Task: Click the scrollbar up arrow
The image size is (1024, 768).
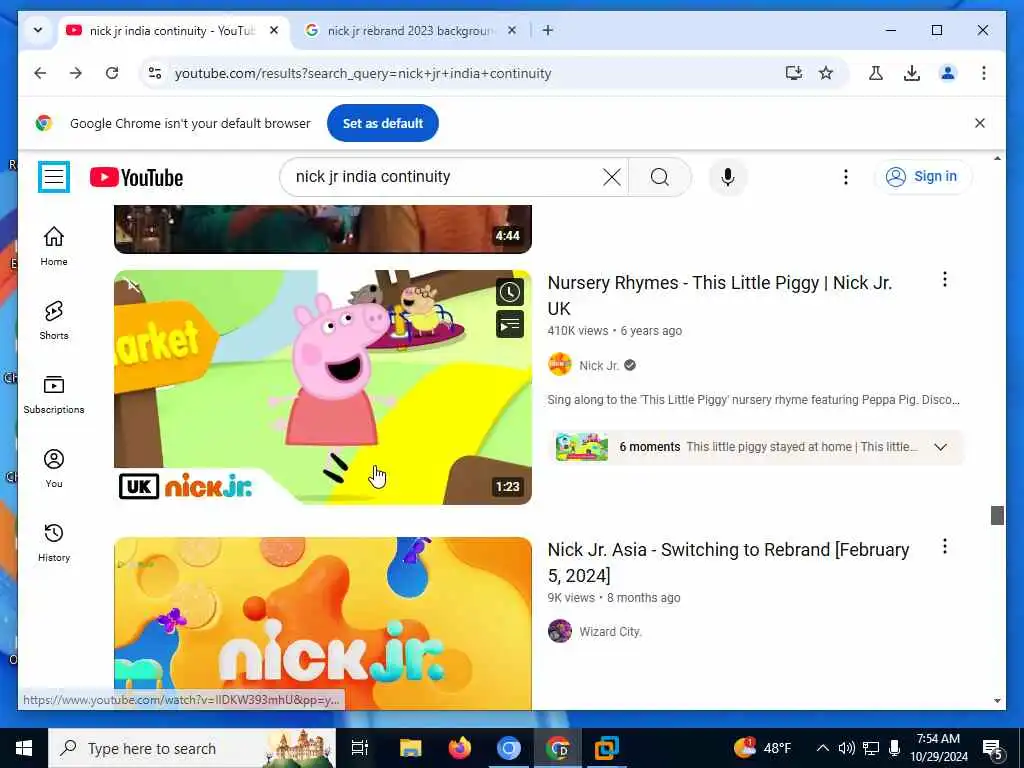Action: 997,159
